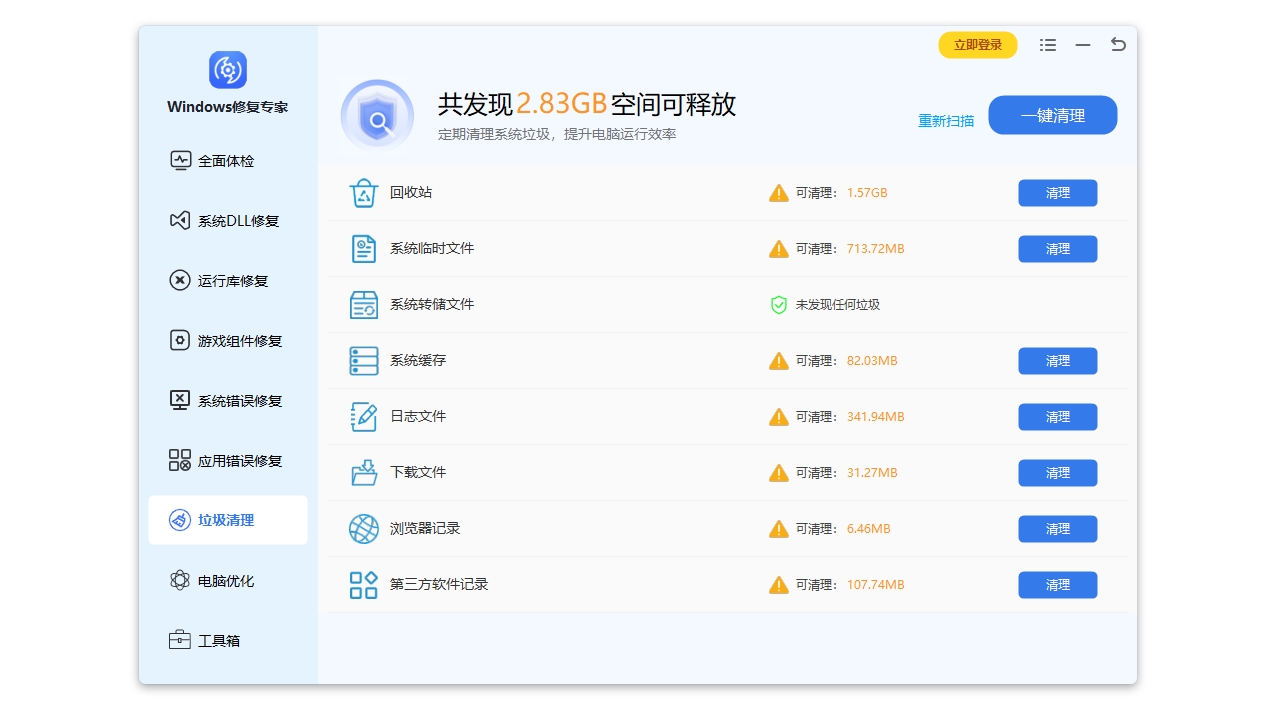Click the green check beside 系统转储文件
Screen dimensions: 1280x720
coord(779,305)
